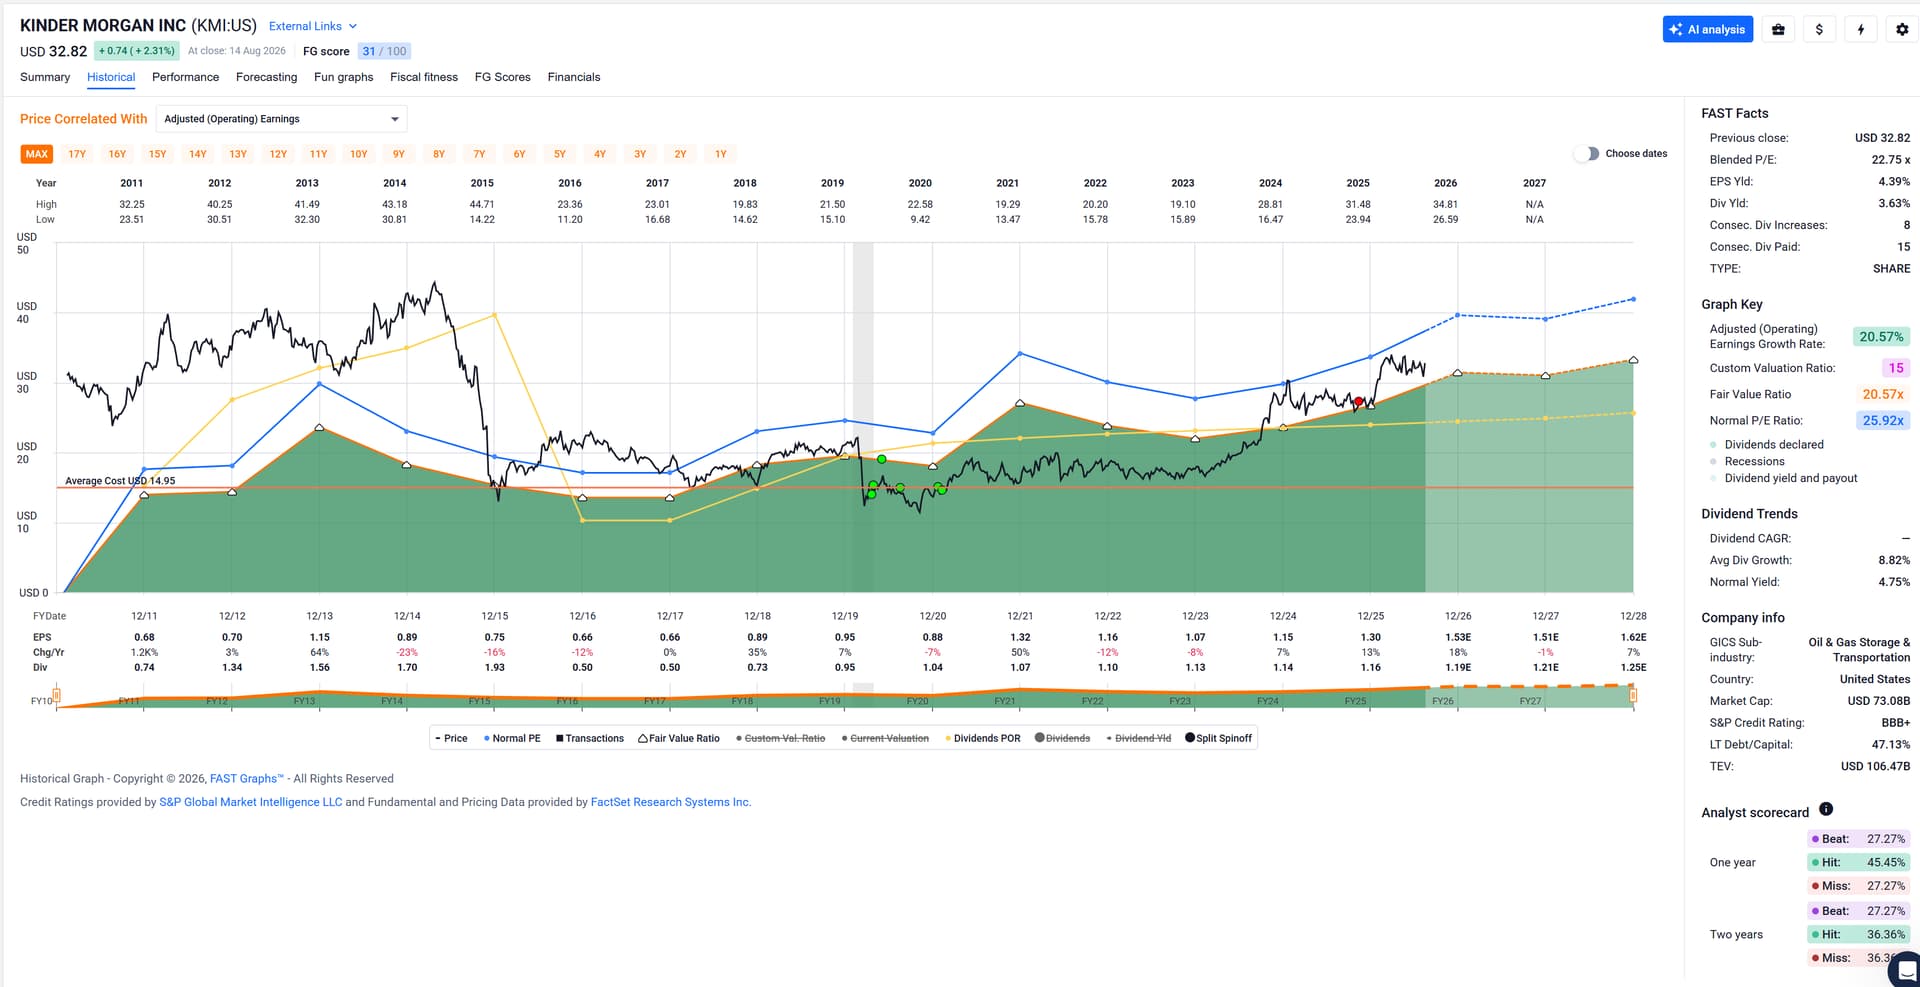Toggle the Choose dates switch

coord(1587,154)
